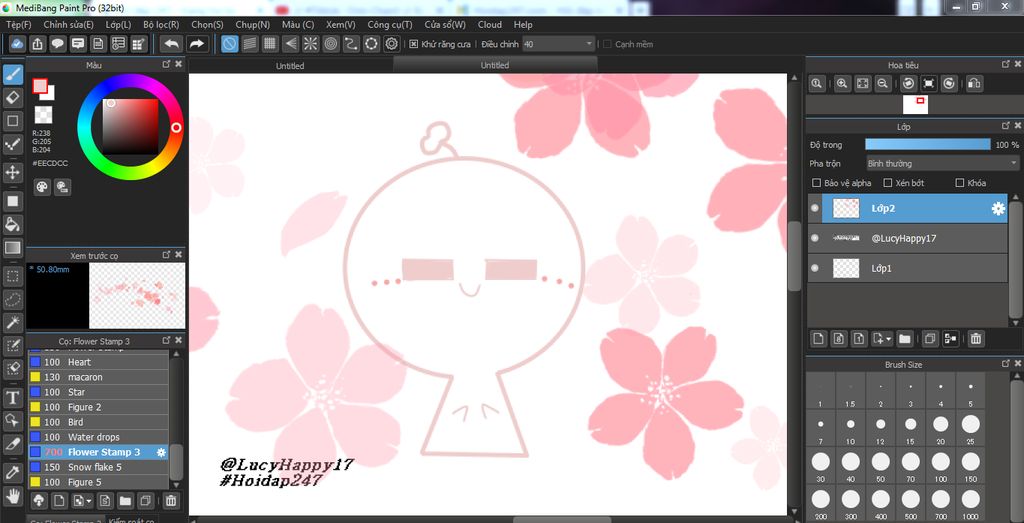Open the Cloud menu
The image size is (1024, 523).
[x=490, y=24]
